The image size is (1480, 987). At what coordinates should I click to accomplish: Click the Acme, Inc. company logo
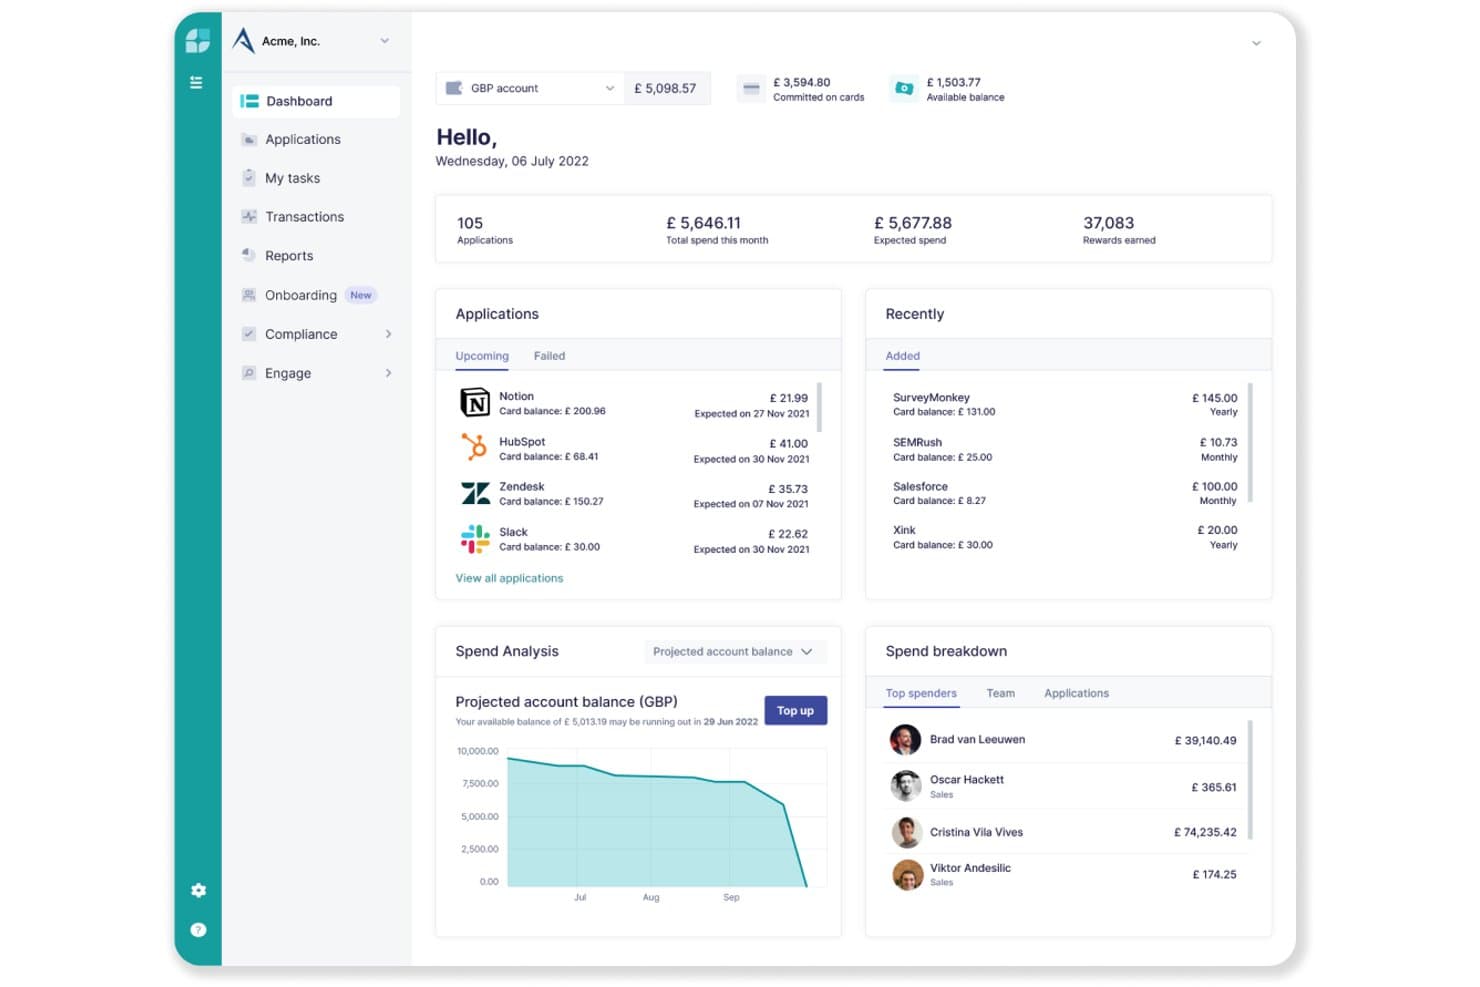point(243,41)
